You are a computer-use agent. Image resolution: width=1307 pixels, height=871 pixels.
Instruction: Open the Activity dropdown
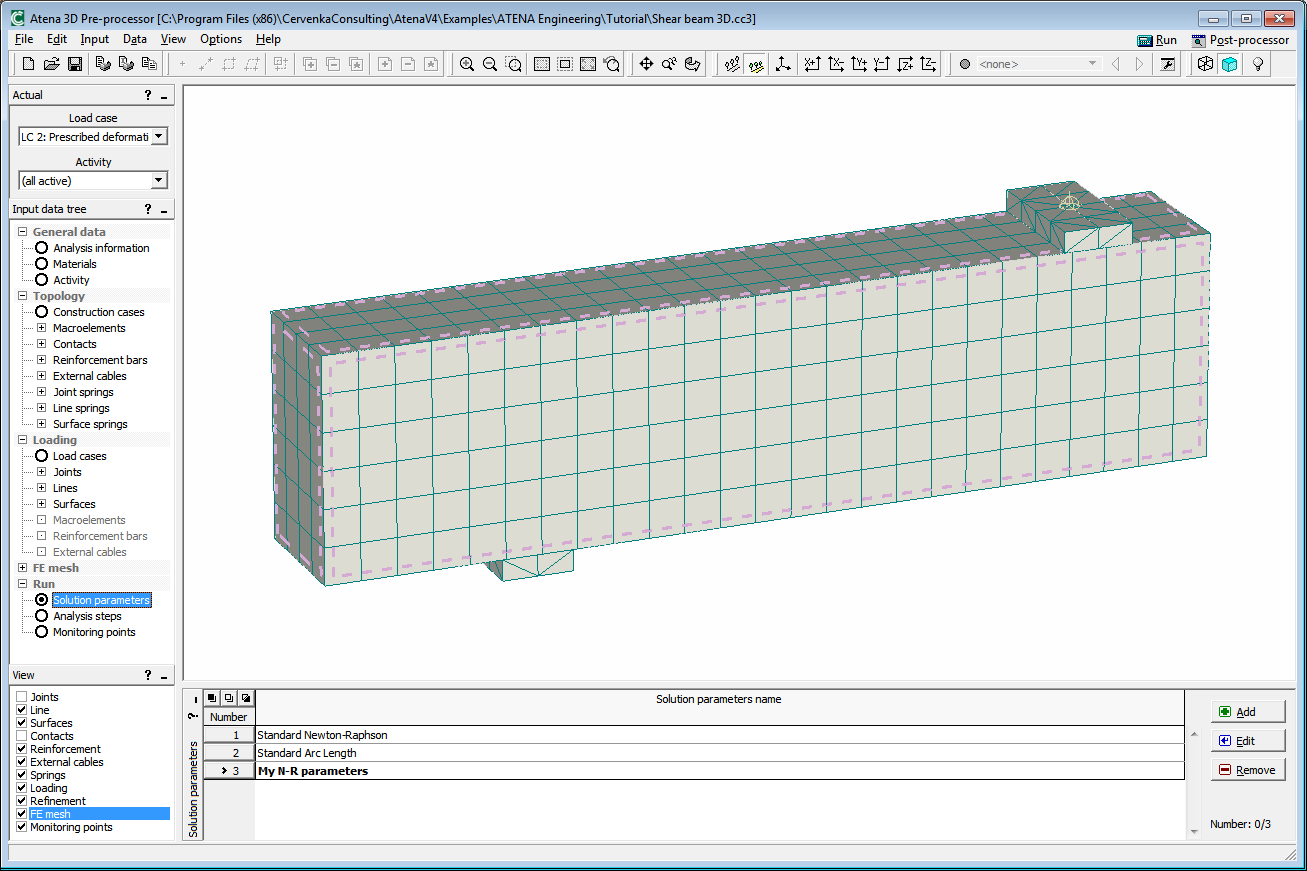[158, 181]
